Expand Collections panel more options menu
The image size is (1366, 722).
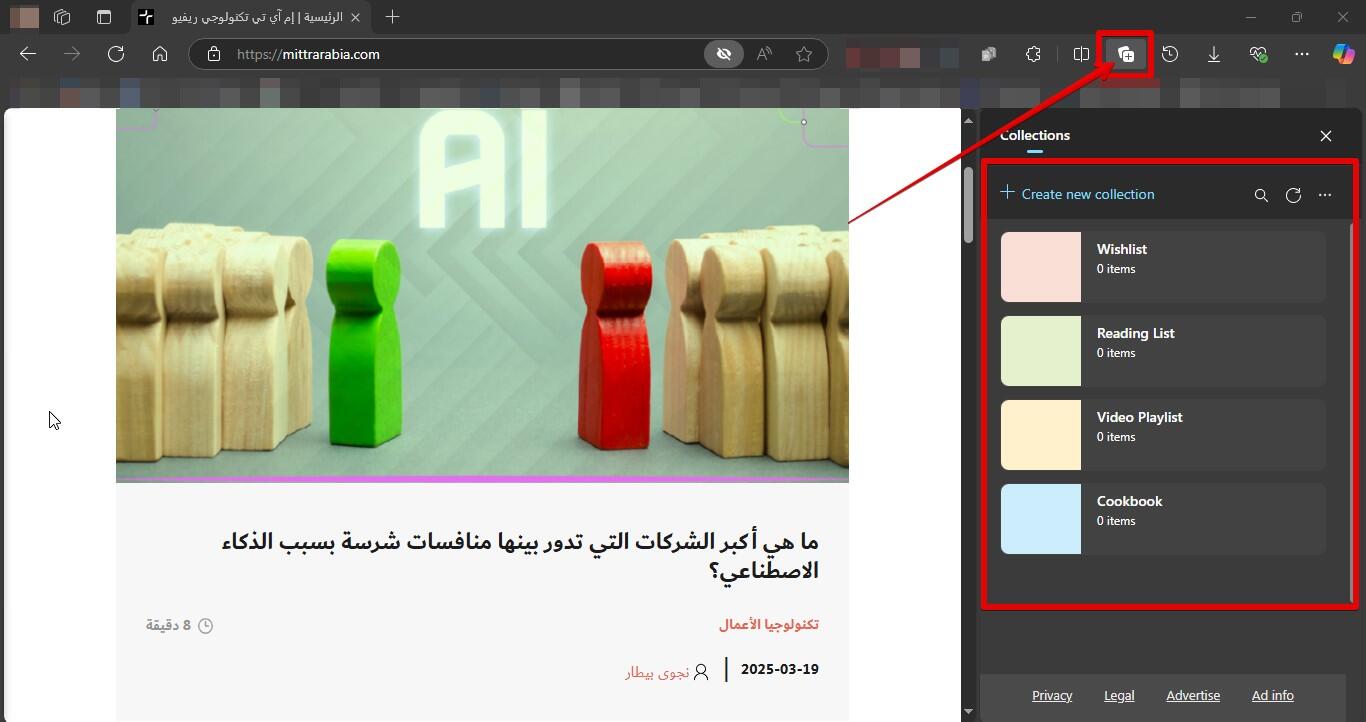point(1325,195)
